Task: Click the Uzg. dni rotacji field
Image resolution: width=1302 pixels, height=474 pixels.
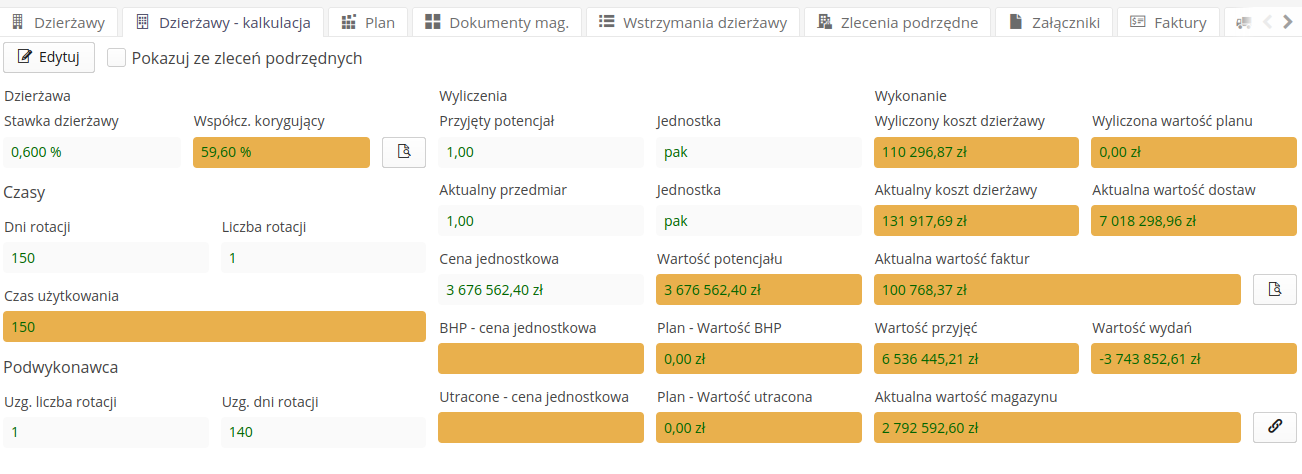Action: pyautogui.click(x=323, y=432)
